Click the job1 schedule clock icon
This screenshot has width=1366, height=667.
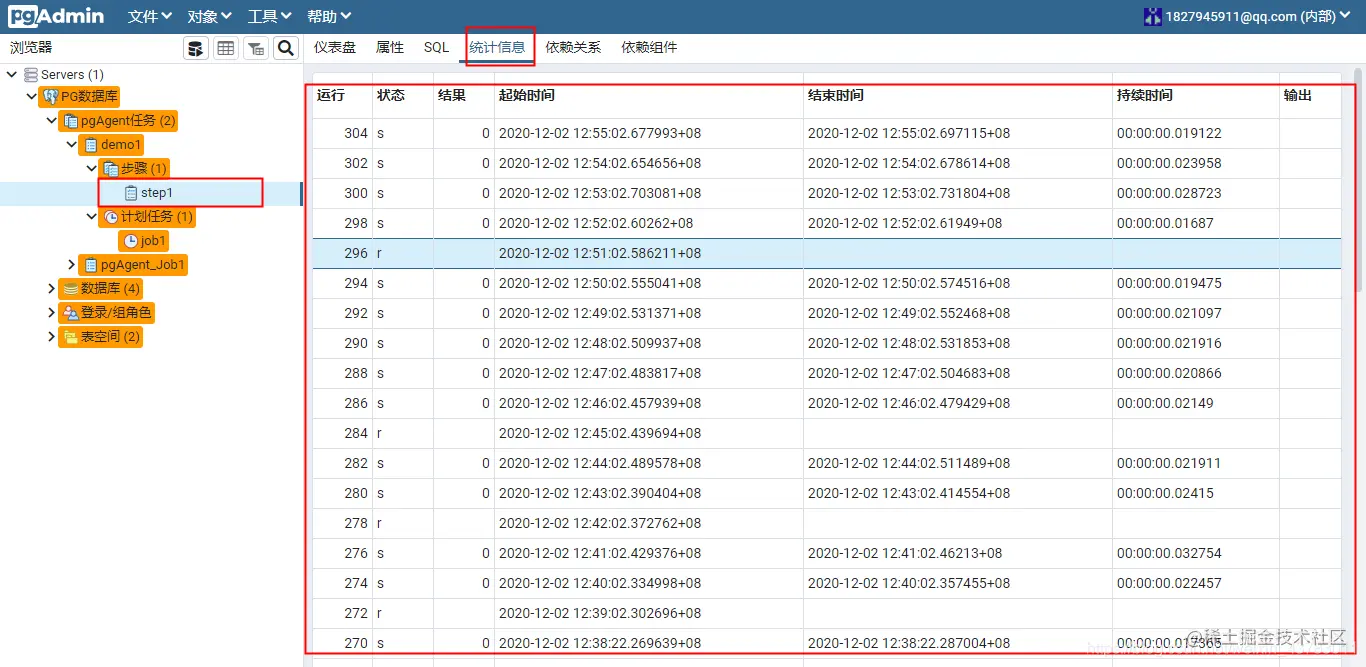coord(131,241)
